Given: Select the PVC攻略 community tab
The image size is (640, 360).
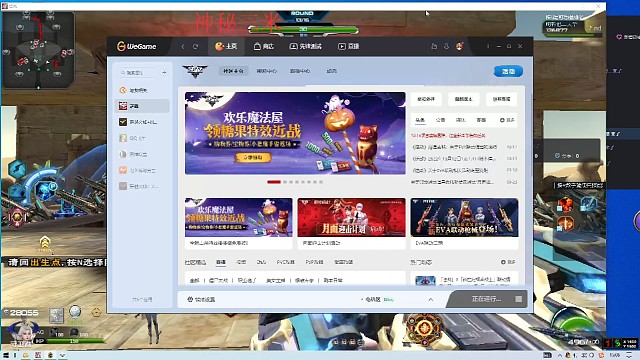Looking at the screenshot, I should coord(285,262).
